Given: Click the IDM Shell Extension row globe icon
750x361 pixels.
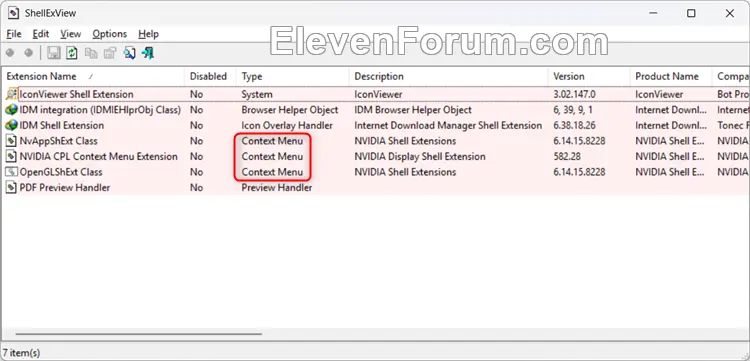Looking at the screenshot, I should point(11,125).
